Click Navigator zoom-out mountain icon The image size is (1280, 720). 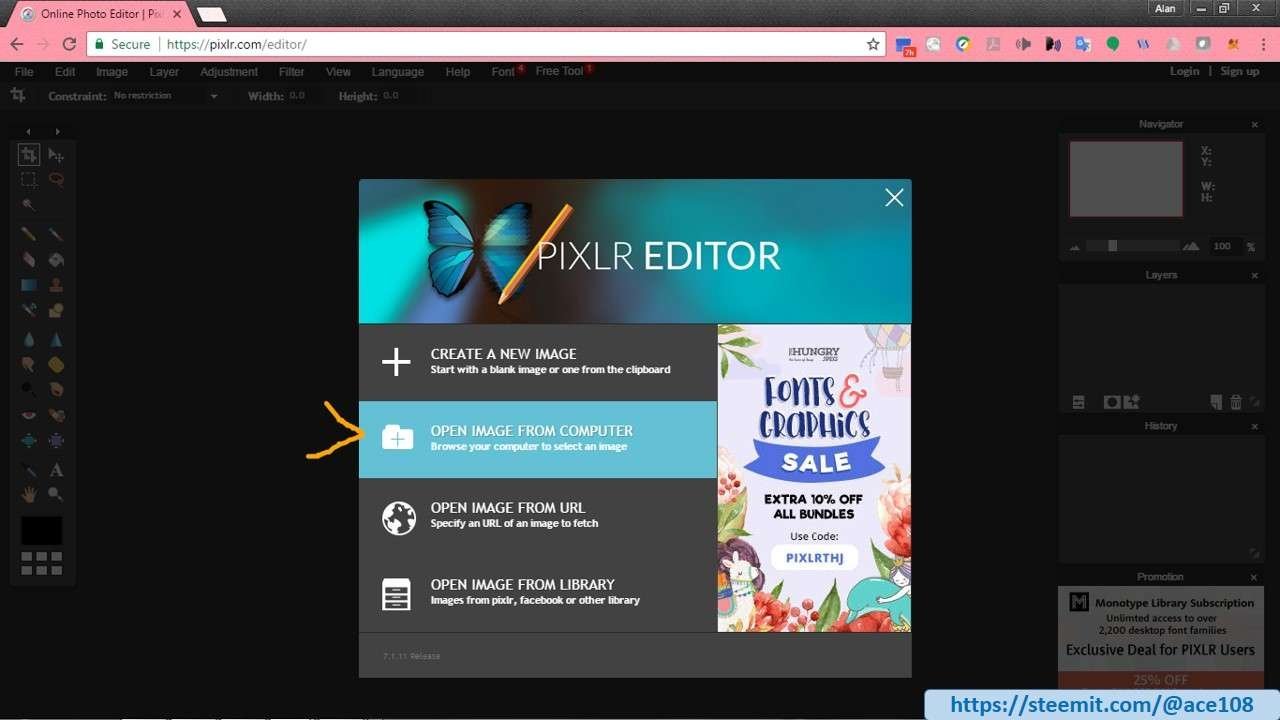(x=1075, y=247)
